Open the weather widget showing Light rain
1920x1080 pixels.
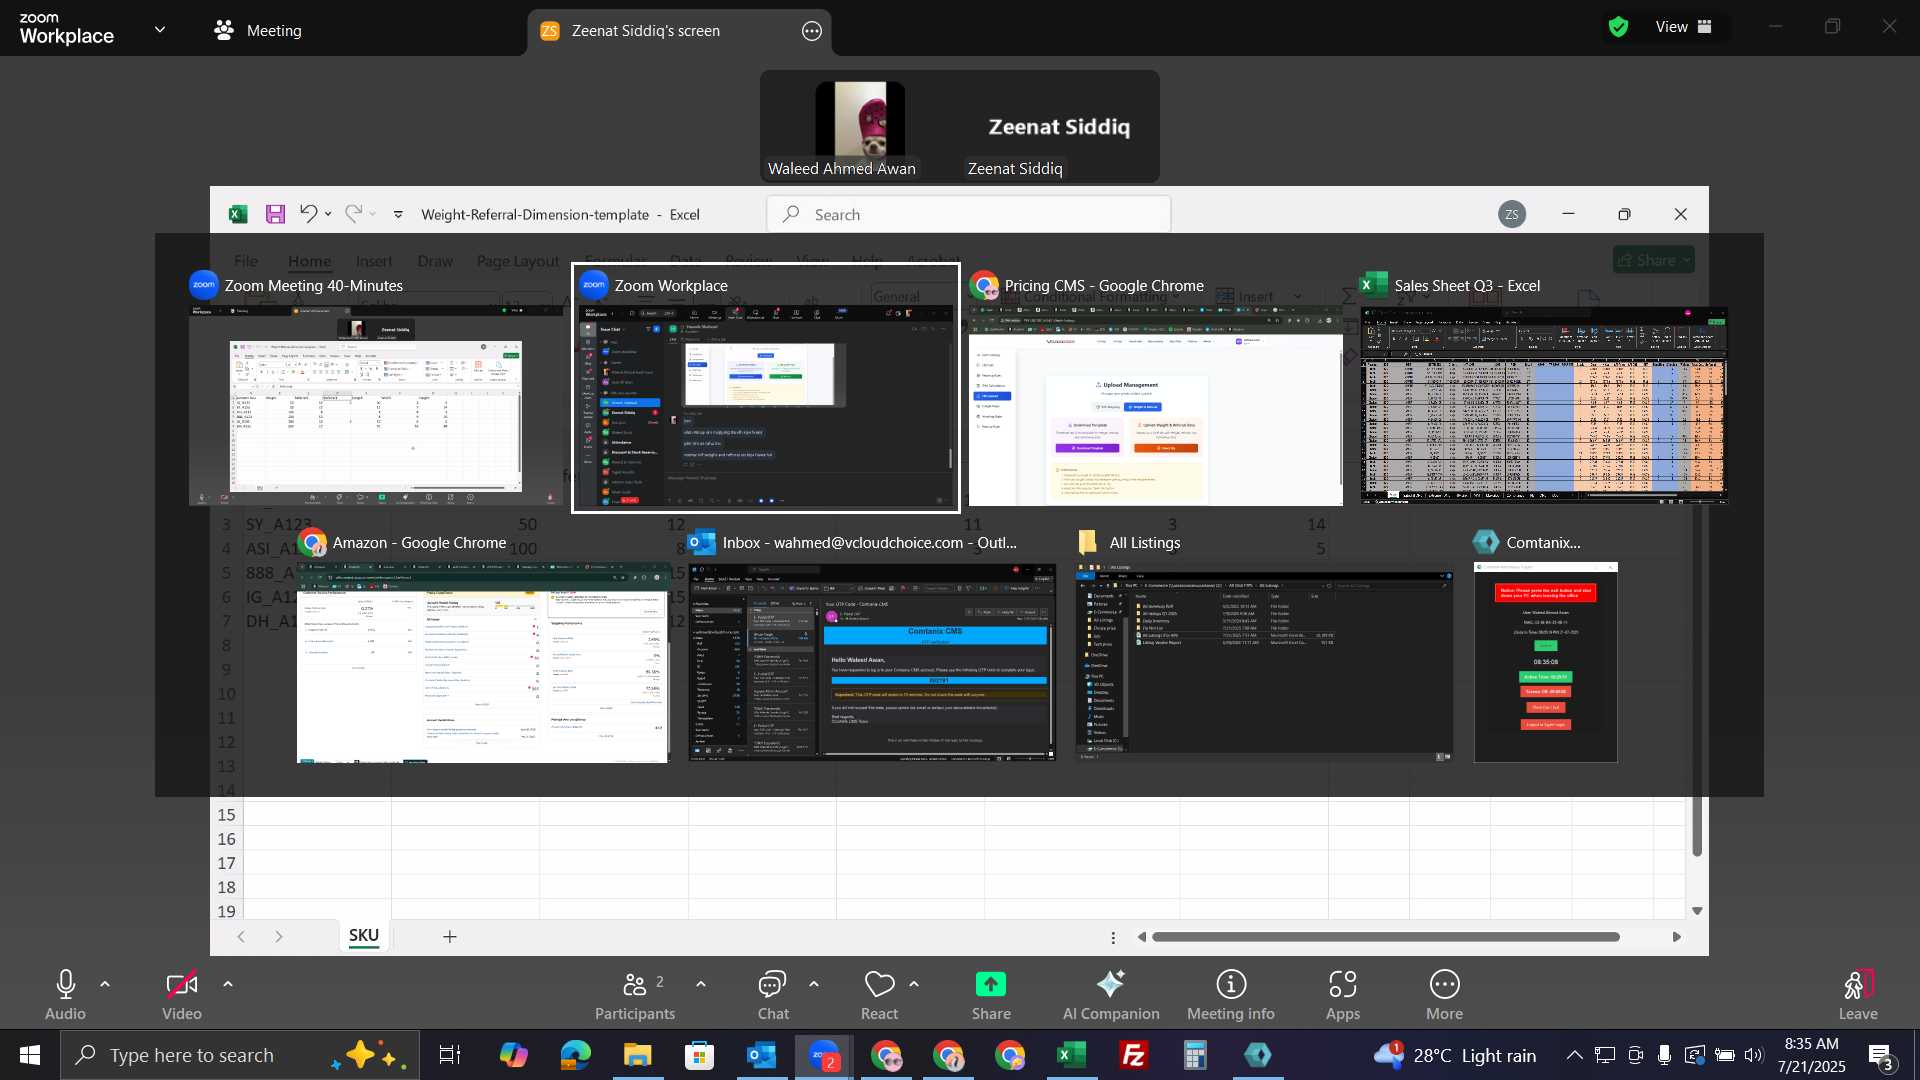tap(1455, 1055)
